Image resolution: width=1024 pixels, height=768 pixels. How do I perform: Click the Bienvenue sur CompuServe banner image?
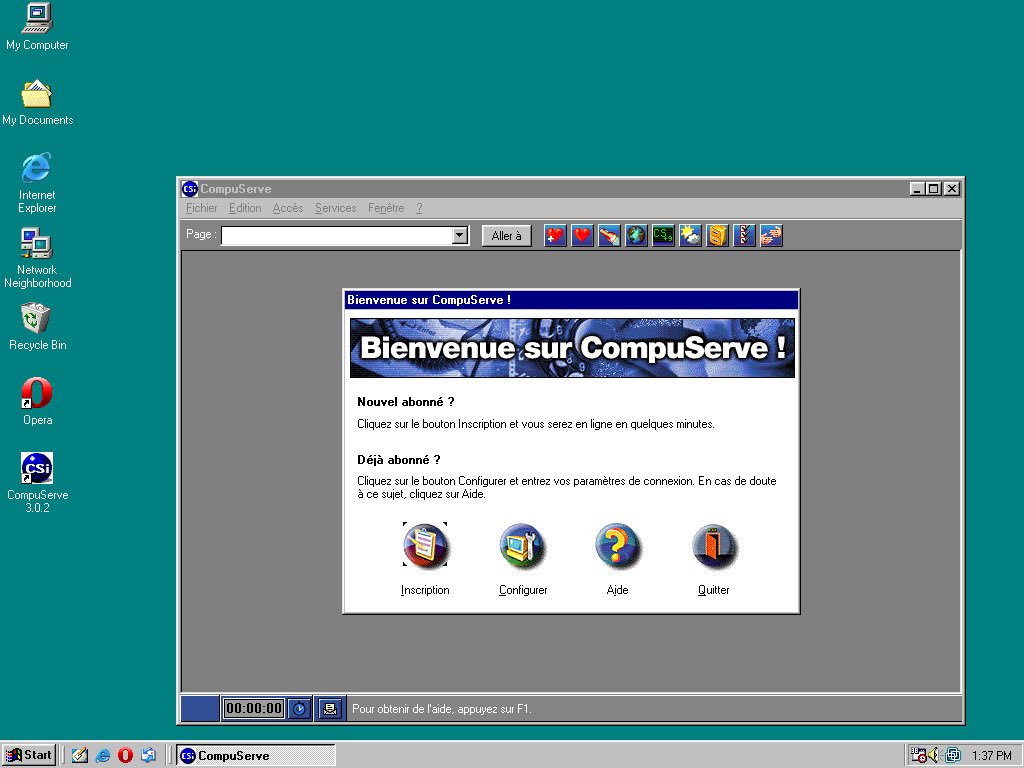pyautogui.click(x=572, y=348)
